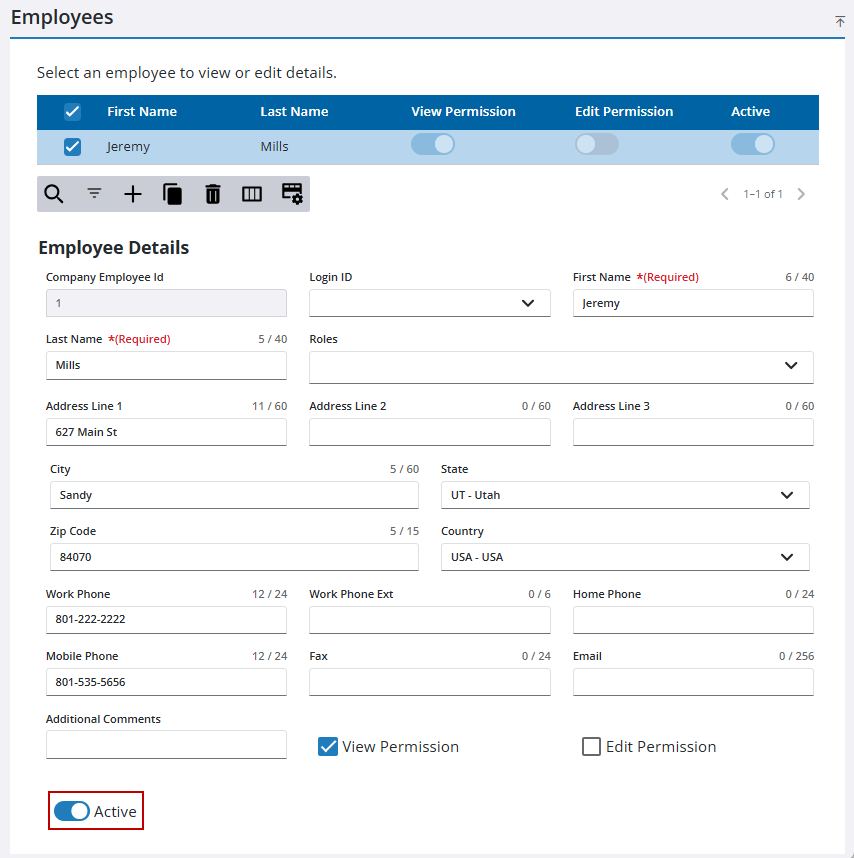The image size is (854, 858).
Task: Turn off the Active toggle in Employee Details
Action: (71, 811)
